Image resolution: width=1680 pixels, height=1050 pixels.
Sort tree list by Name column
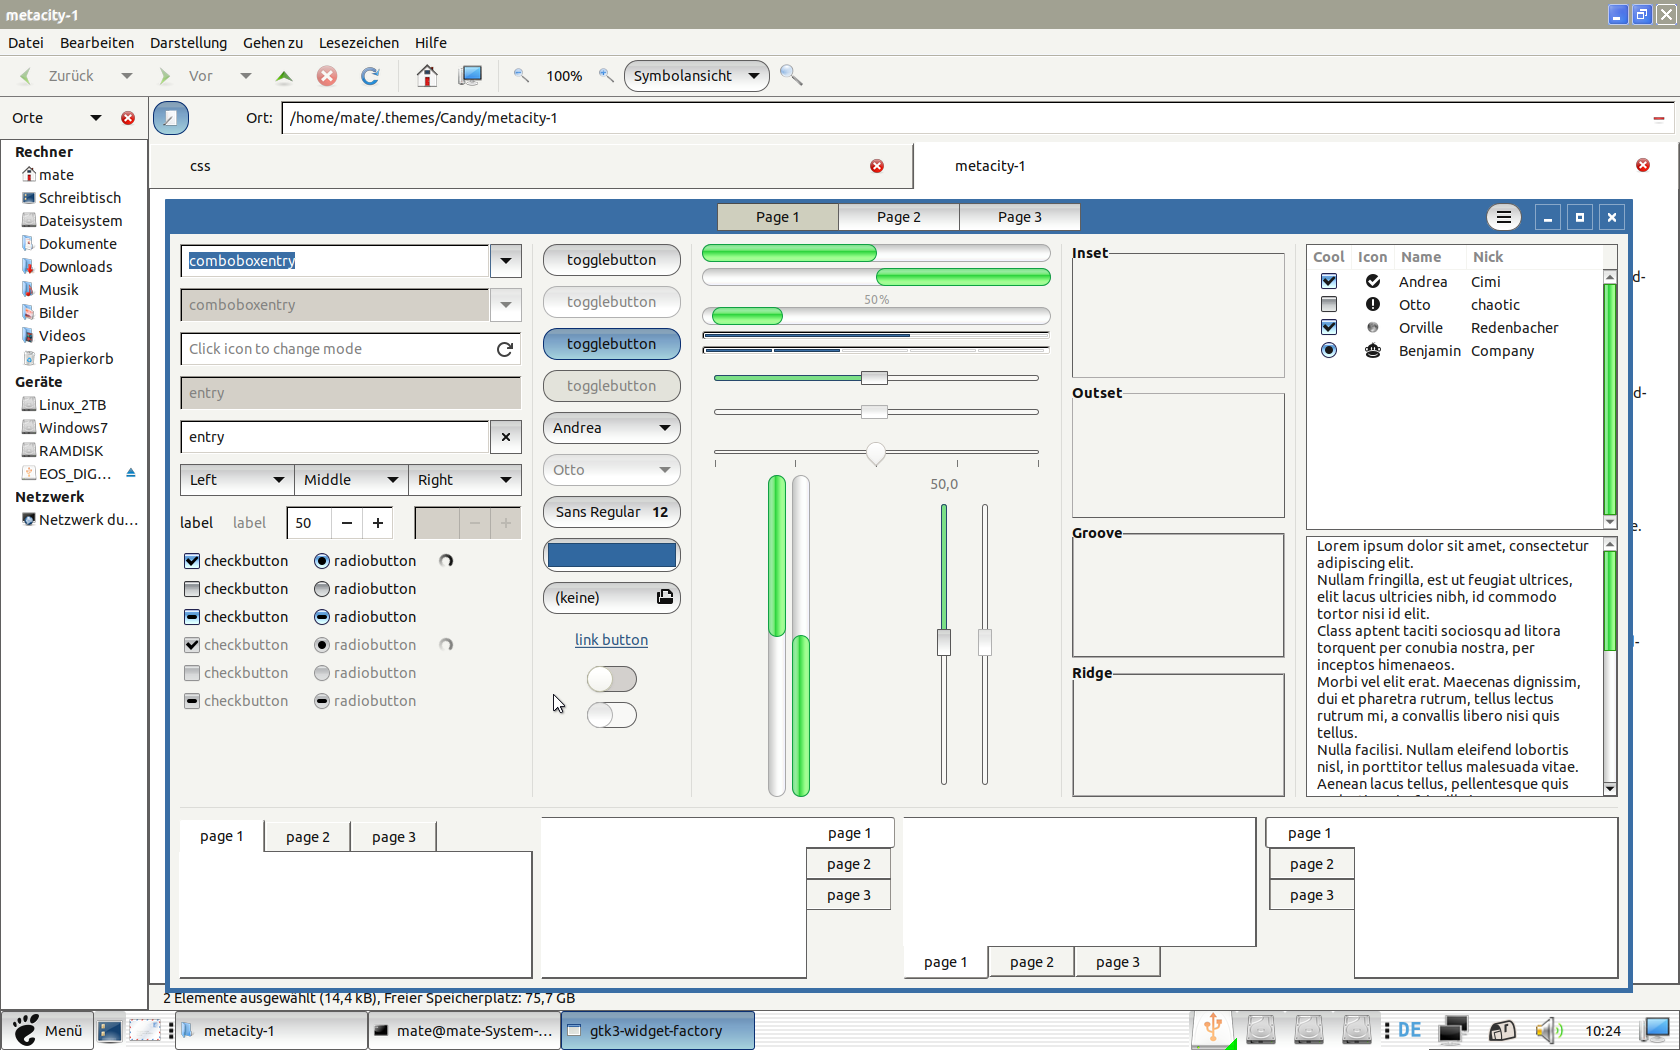[x=1421, y=257]
